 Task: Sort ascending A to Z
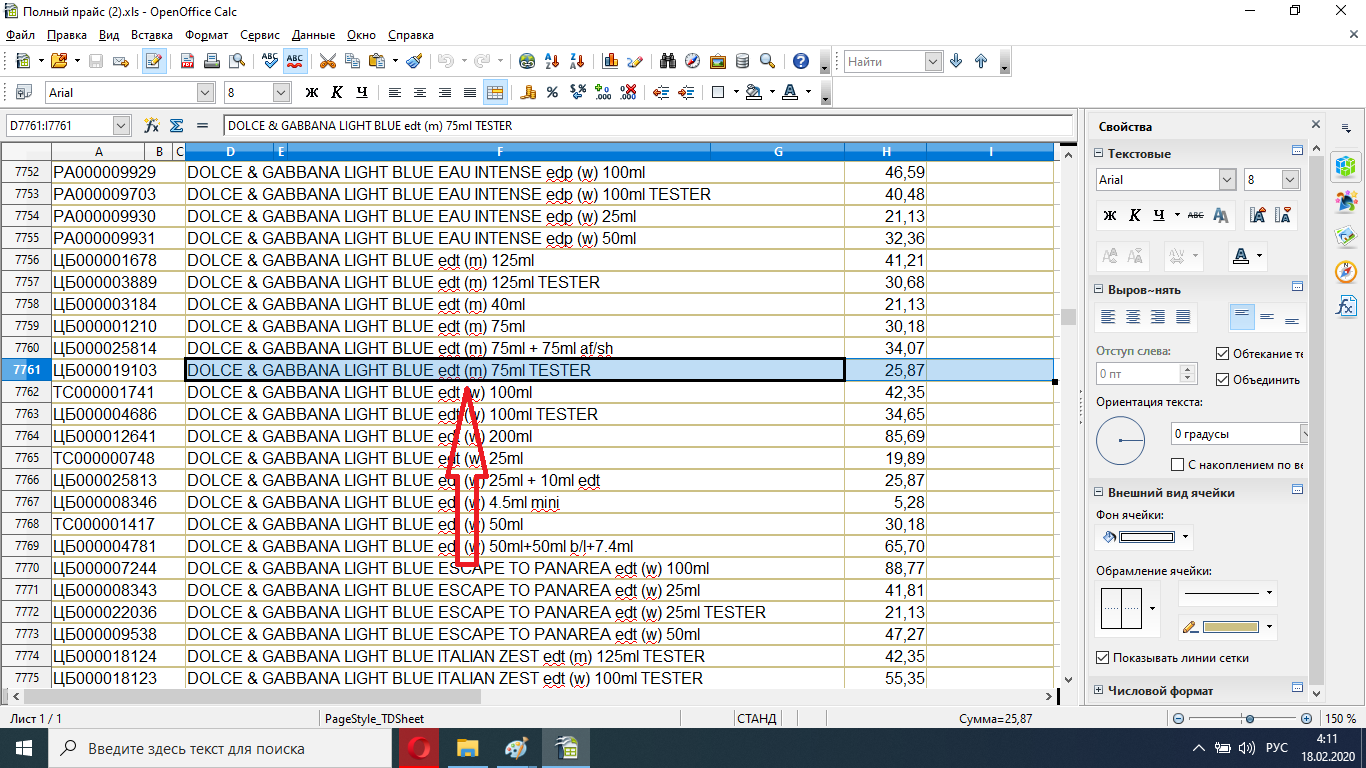[x=552, y=61]
